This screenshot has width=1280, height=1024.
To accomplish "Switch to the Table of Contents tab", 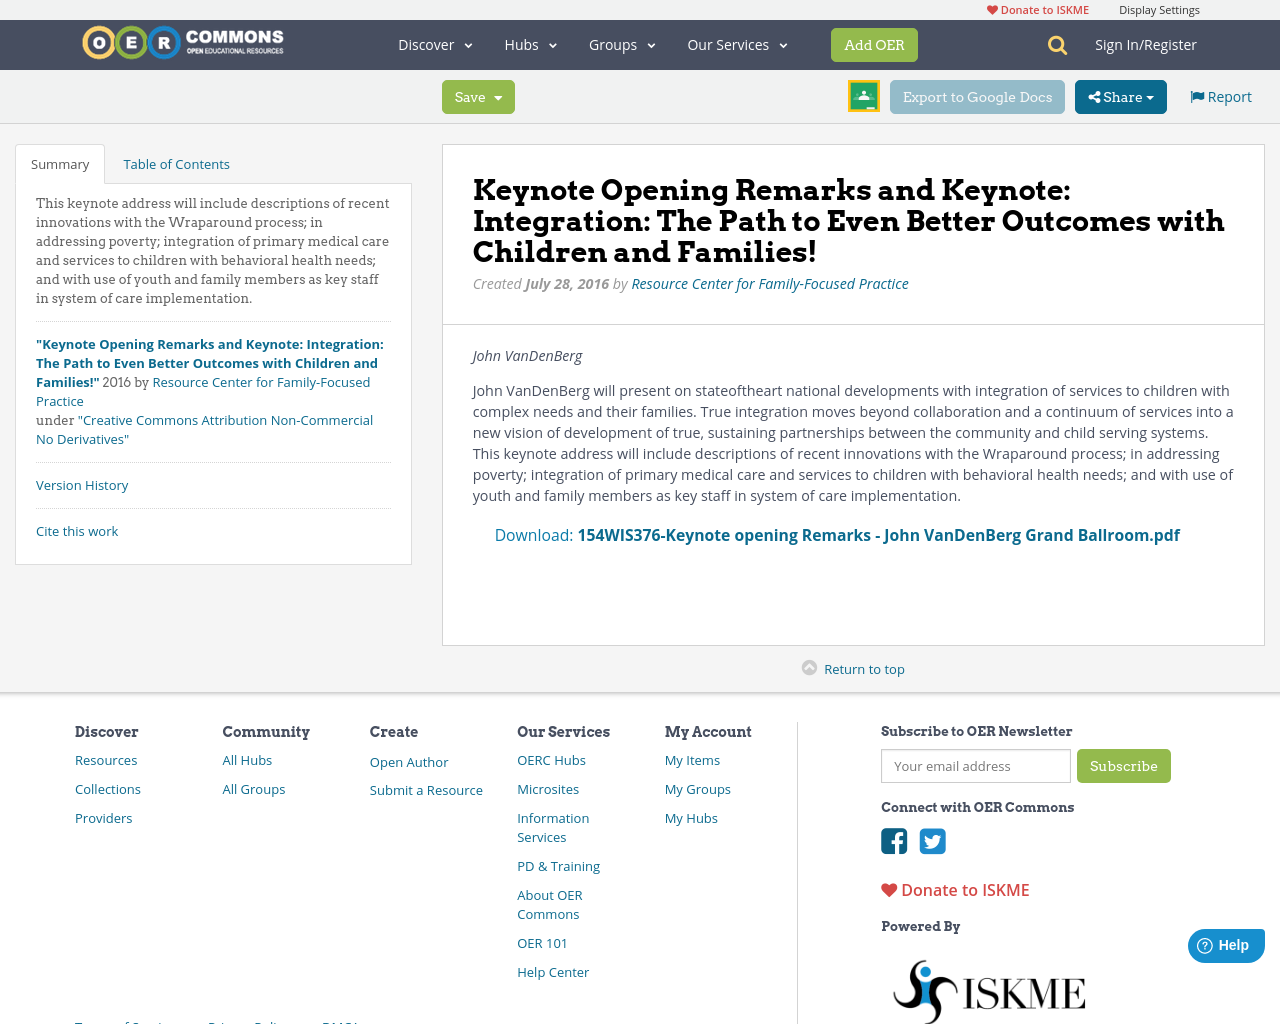I will (x=176, y=164).
